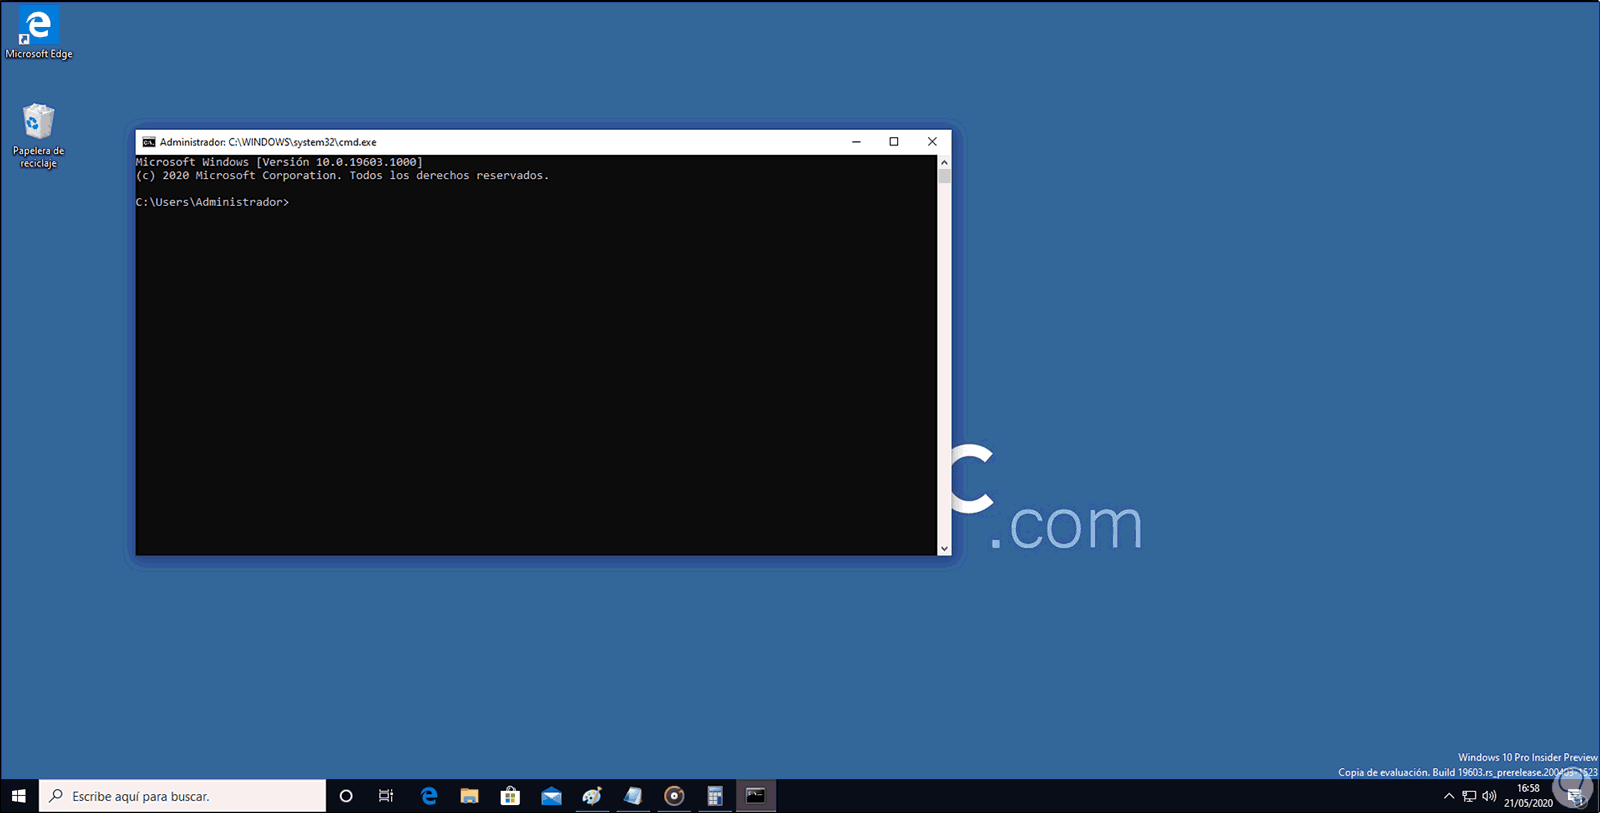Screen dimensions: 1600x813
Task: Click the 'C:\Users\Administrador>' prompt line
Action: coord(212,202)
